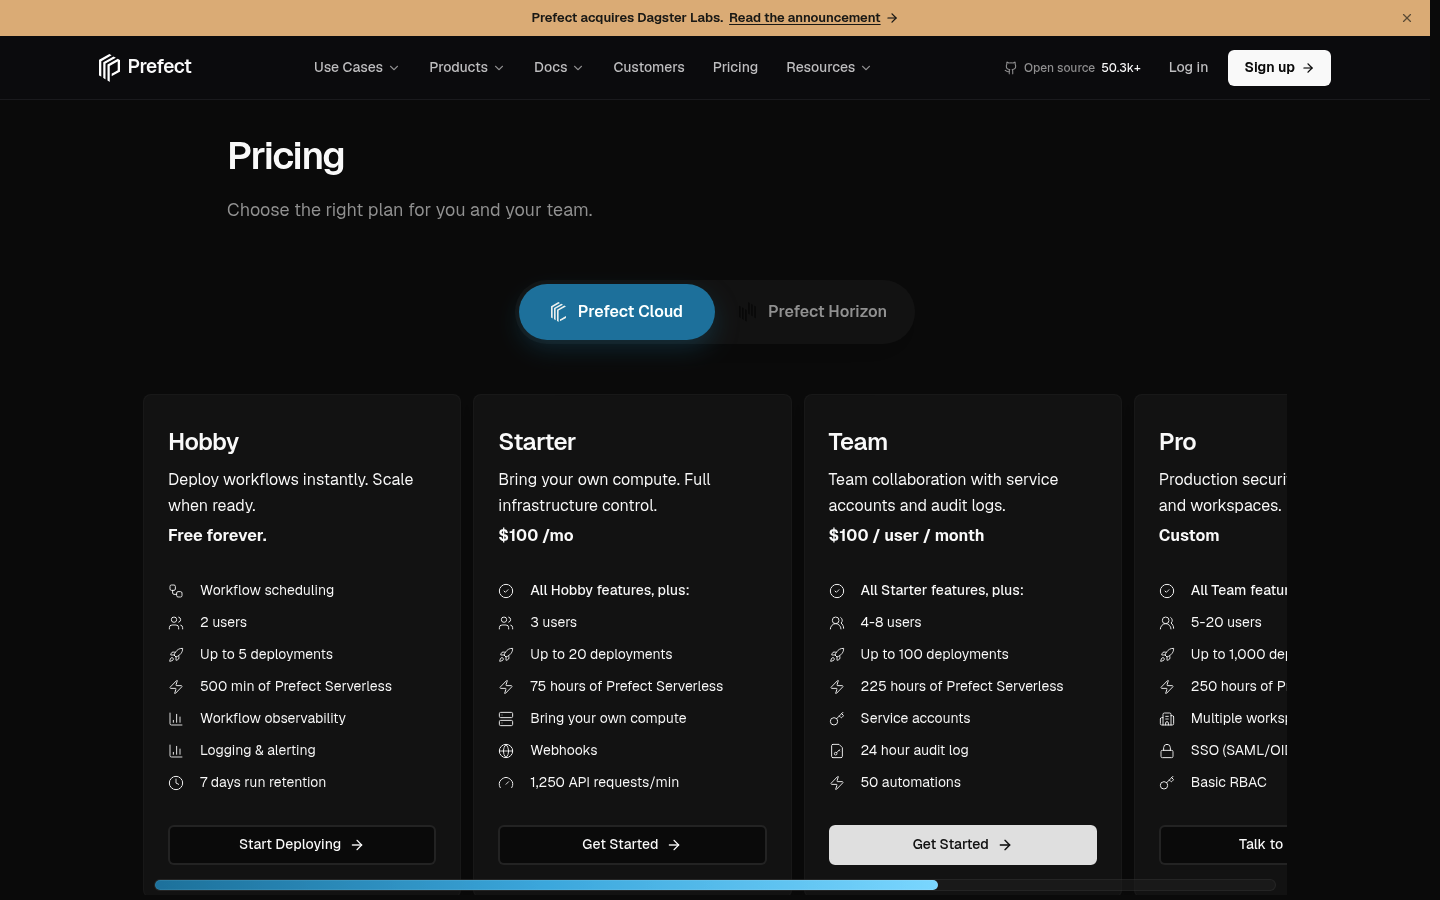Screen dimensions: 1440x900
Task: Click gauge icon beside 1,250 API requests/min
Action: [x=506, y=783]
